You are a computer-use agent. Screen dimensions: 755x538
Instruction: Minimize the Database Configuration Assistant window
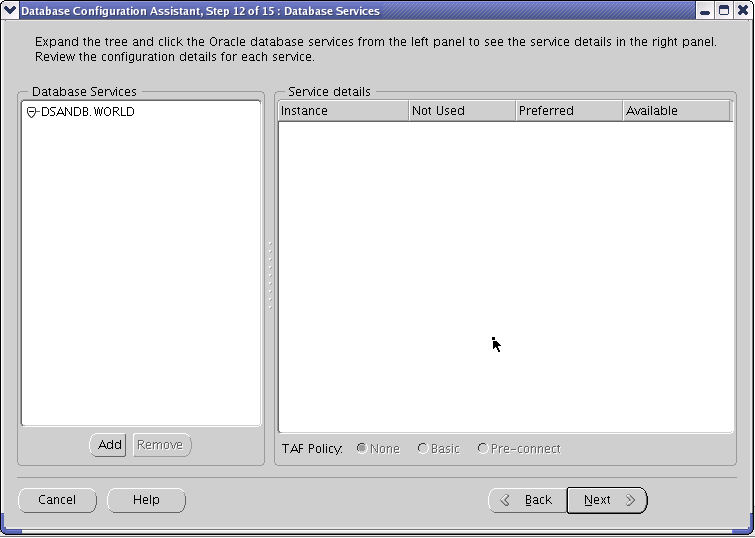(x=704, y=11)
